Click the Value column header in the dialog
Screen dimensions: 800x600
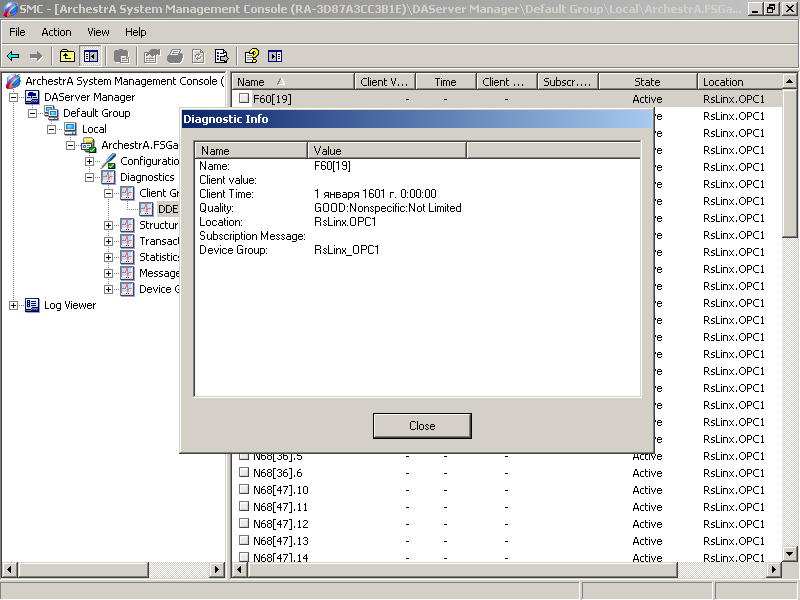(x=386, y=151)
